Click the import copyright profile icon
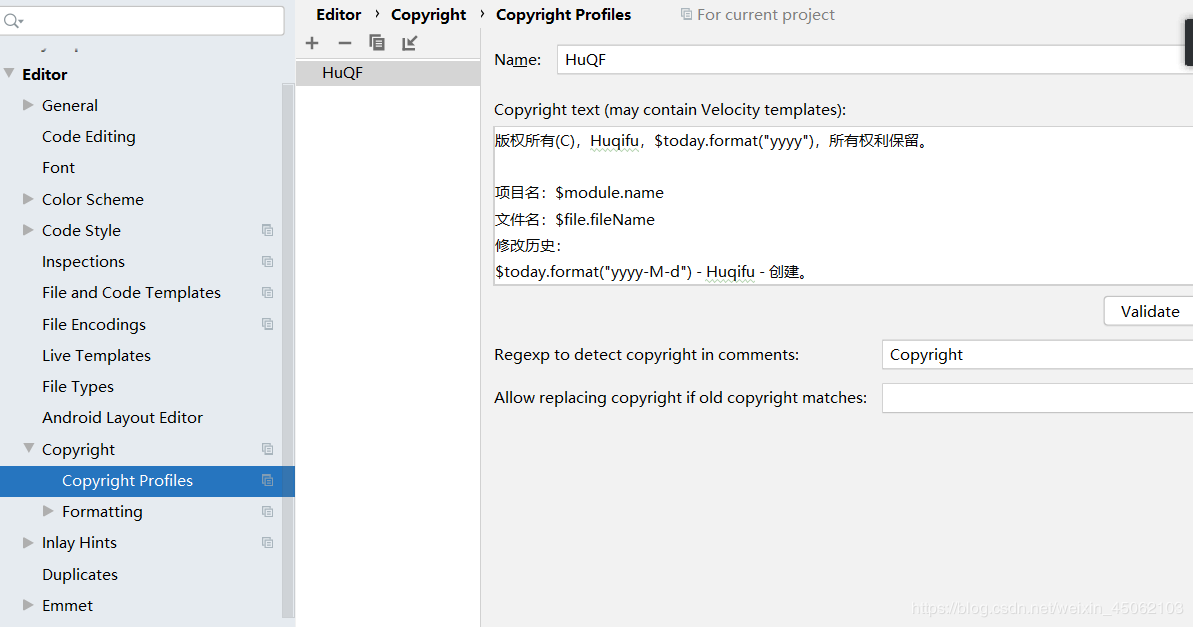1193x627 pixels. pos(409,43)
